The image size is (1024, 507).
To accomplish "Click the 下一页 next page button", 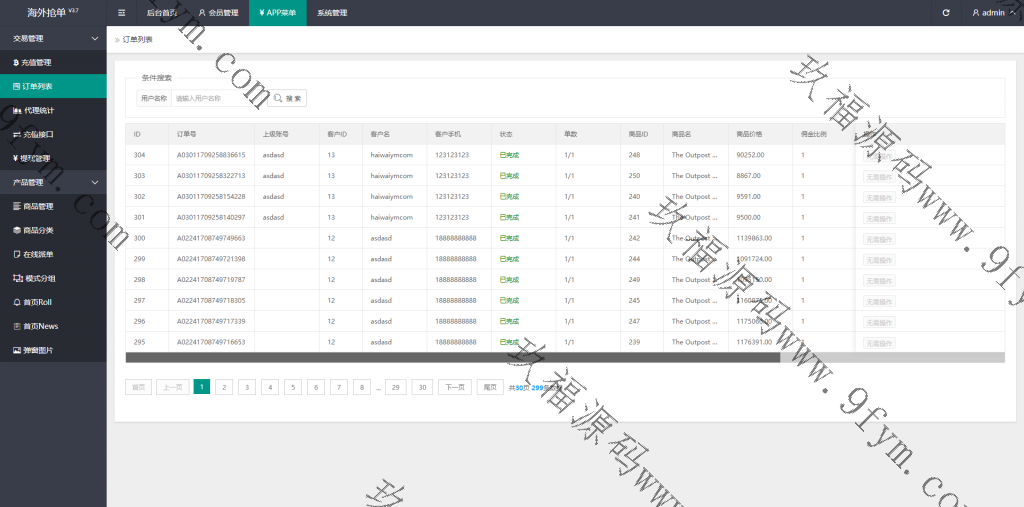I will [x=454, y=387].
